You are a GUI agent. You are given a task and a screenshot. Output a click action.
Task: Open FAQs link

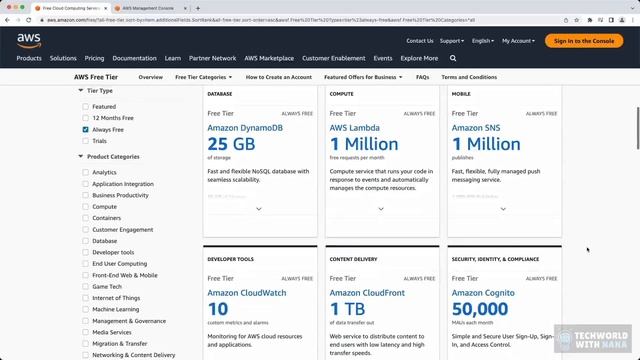(x=422, y=77)
